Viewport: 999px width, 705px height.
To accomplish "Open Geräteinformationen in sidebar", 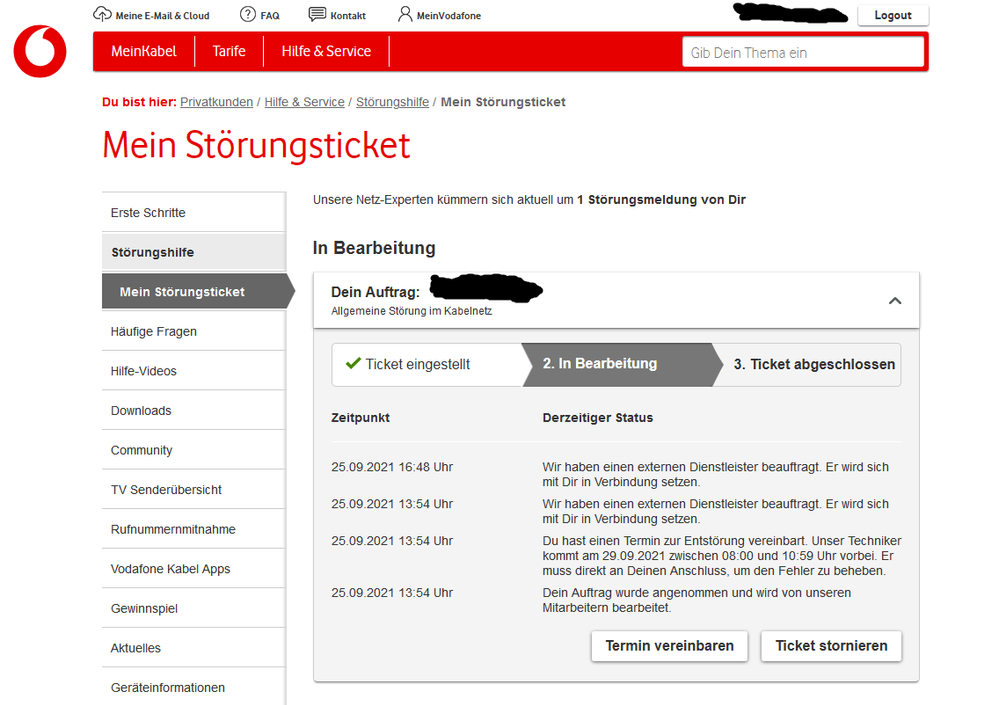I will pos(193,687).
